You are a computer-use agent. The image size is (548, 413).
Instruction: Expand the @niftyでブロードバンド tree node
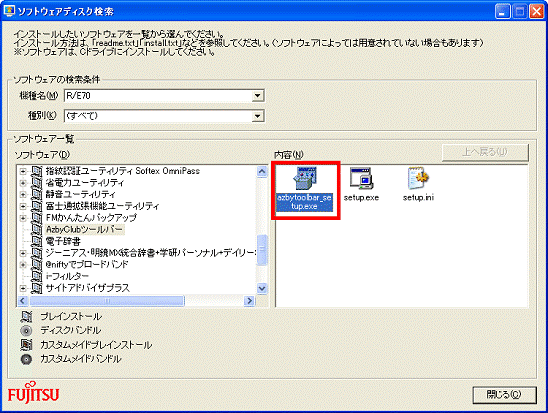tap(23, 265)
